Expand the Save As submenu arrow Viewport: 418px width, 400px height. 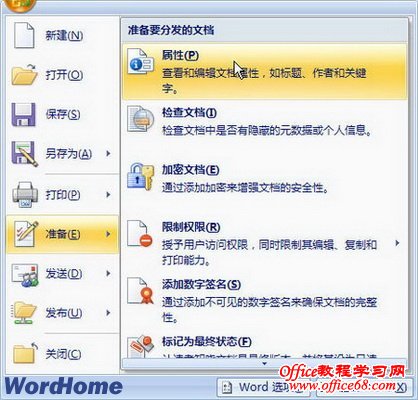click(x=108, y=154)
